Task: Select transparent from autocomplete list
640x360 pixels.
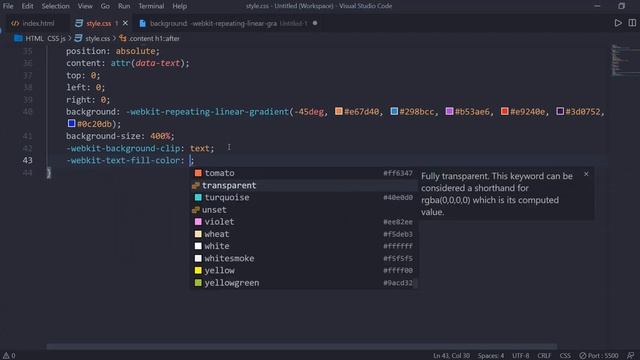Action: [304, 185]
